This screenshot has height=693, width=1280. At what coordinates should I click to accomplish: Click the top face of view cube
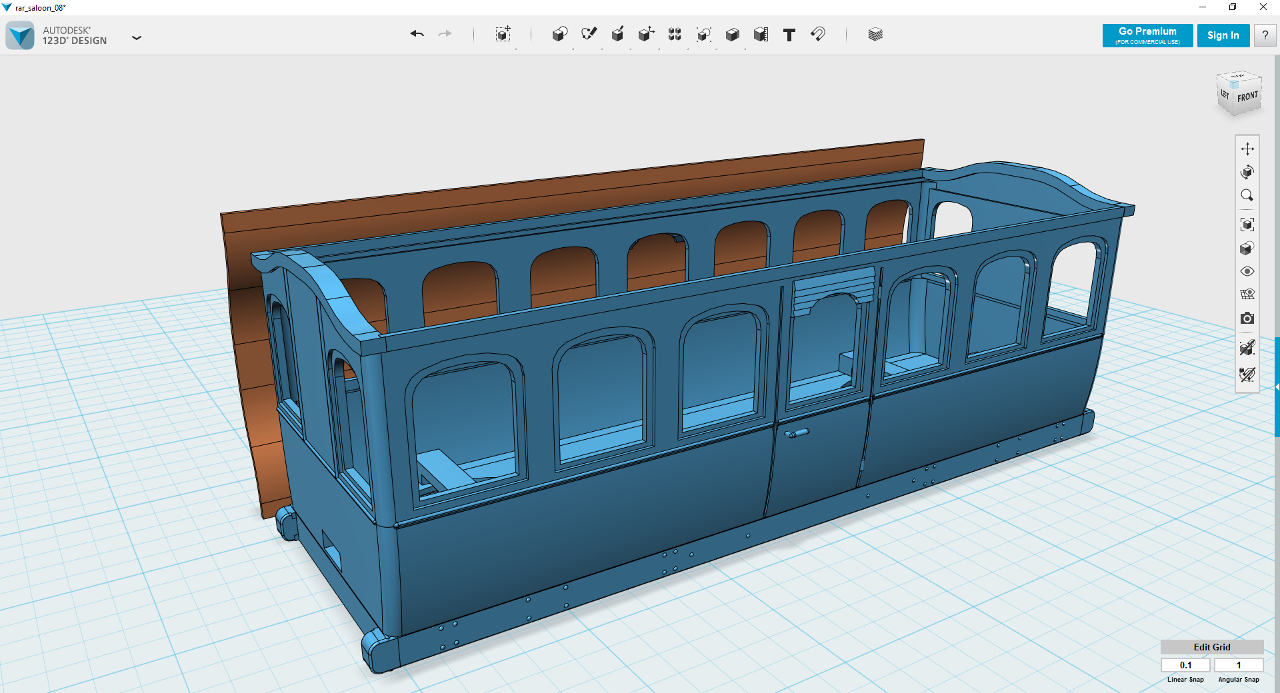1238,77
